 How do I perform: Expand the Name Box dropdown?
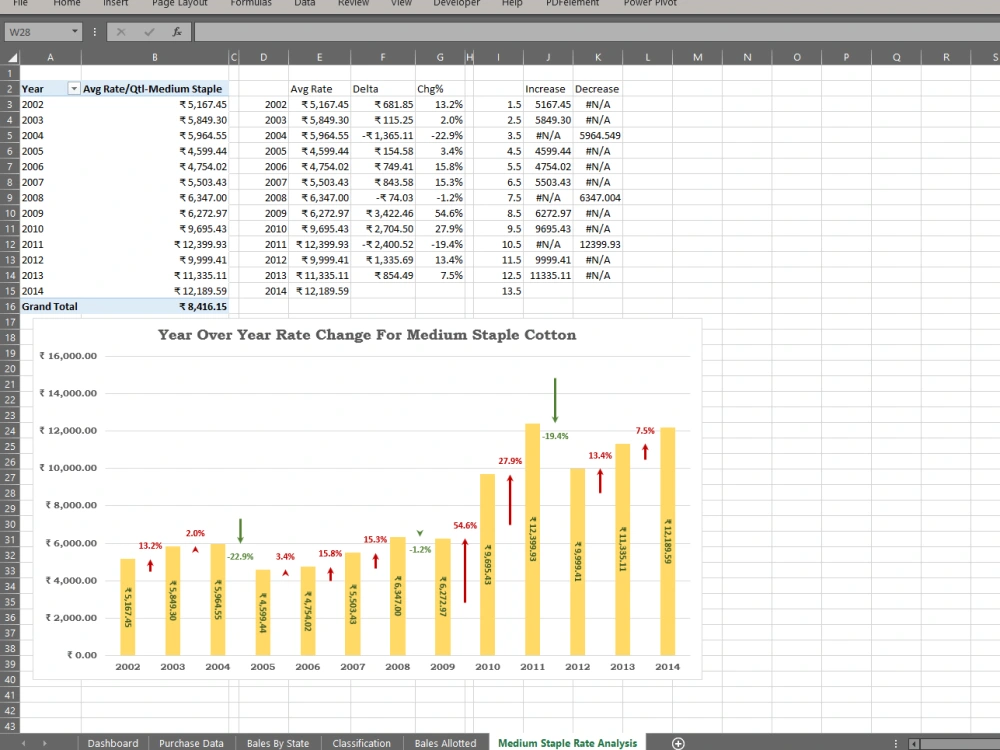pos(75,31)
